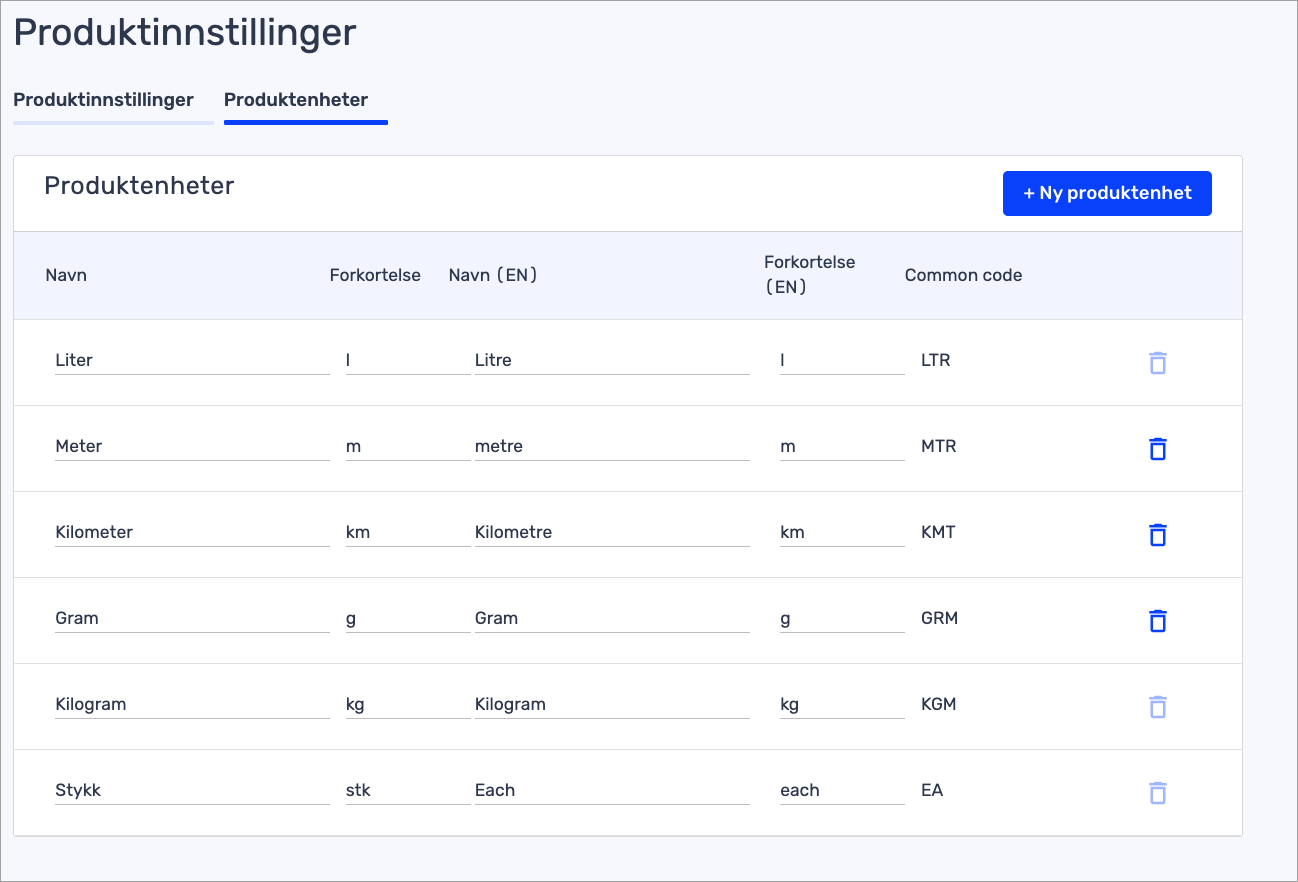Viewport: 1298px width, 882px height.
Task: Edit the English name field in Gram row
Action: pos(612,618)
